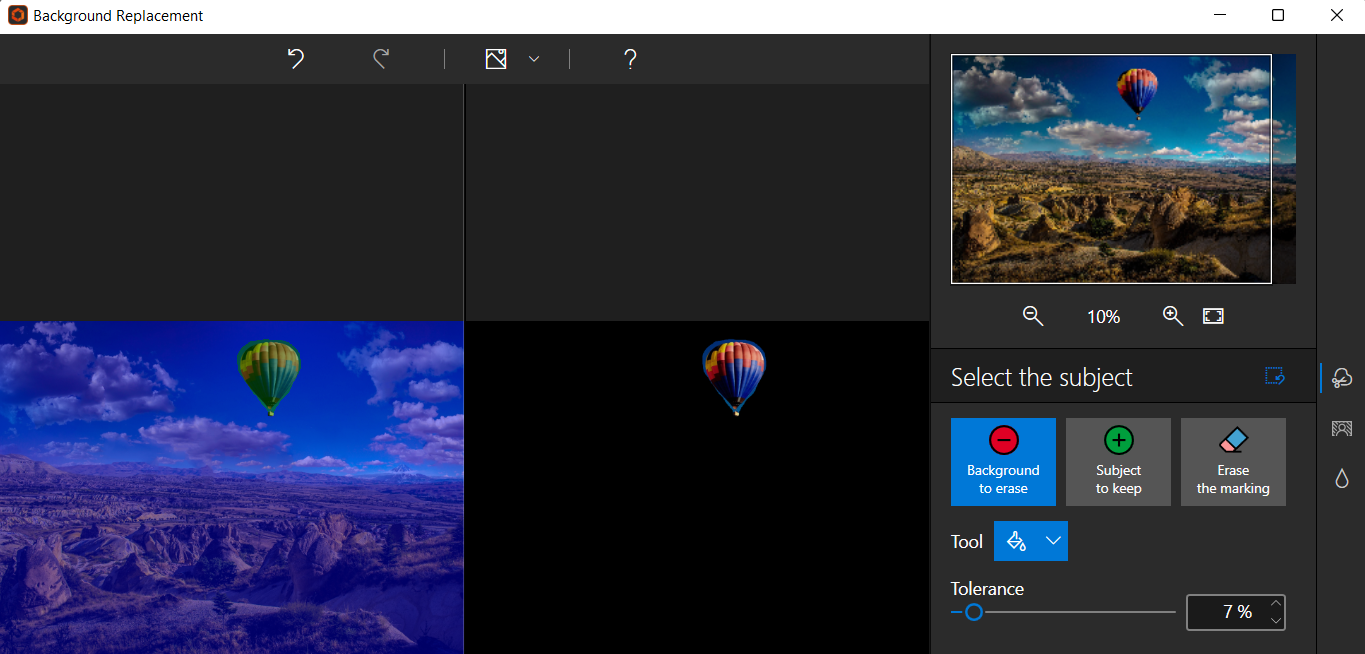This screenshot has width=1365, height=654.
Task: Increase the Tolerance value by one step
Action: coord(1275,603)
